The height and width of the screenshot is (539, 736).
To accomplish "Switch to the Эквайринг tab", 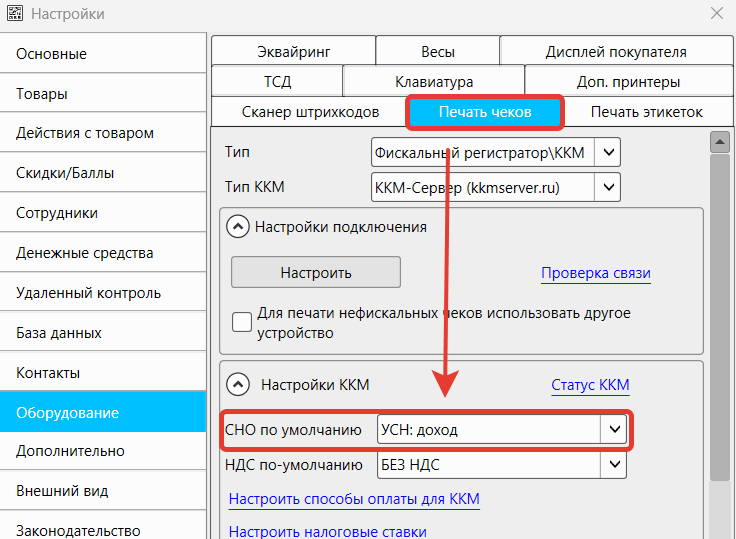I will click(293, 51).
